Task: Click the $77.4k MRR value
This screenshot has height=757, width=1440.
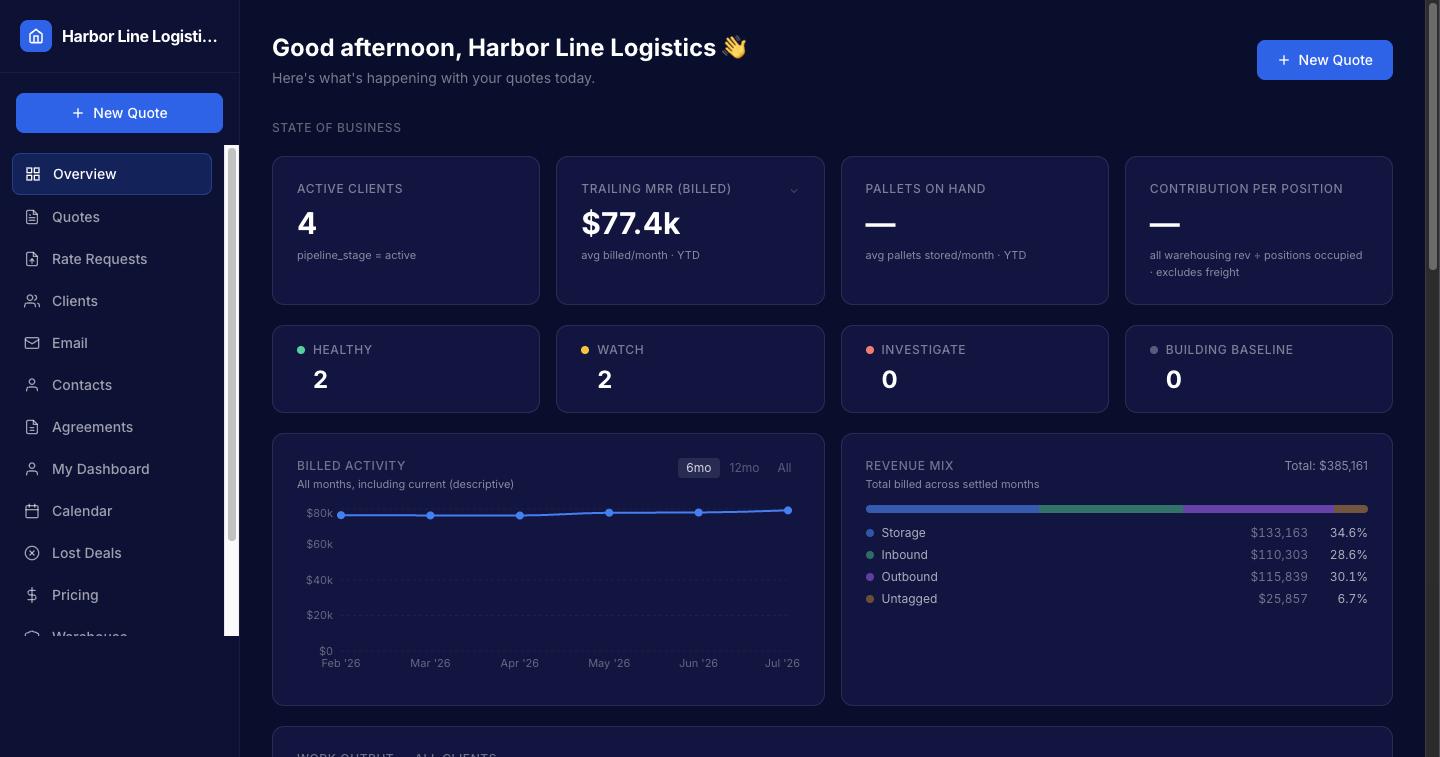Action: 631,223
